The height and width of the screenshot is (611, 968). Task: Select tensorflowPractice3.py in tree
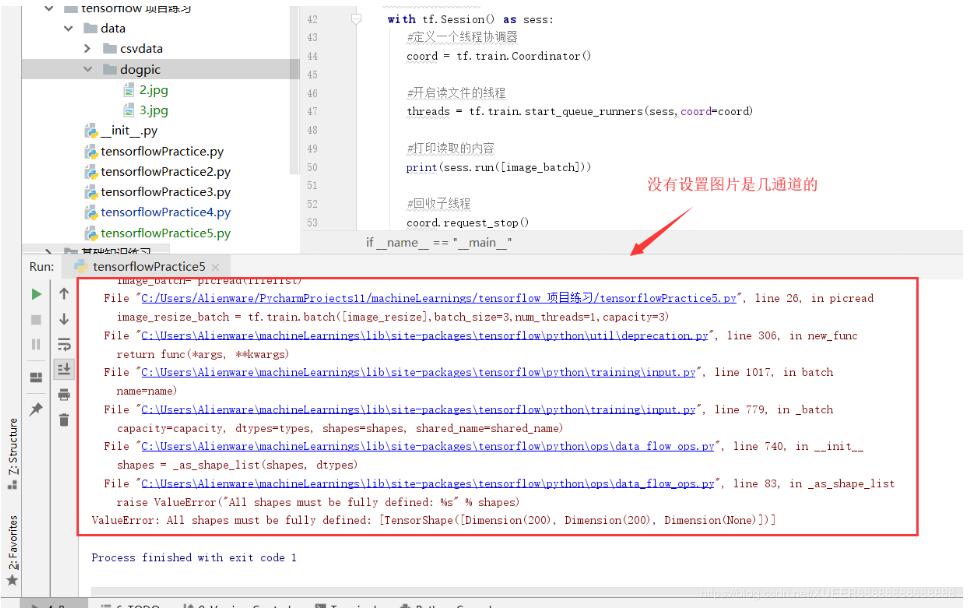pyautogui.click(x=166, y=192)
